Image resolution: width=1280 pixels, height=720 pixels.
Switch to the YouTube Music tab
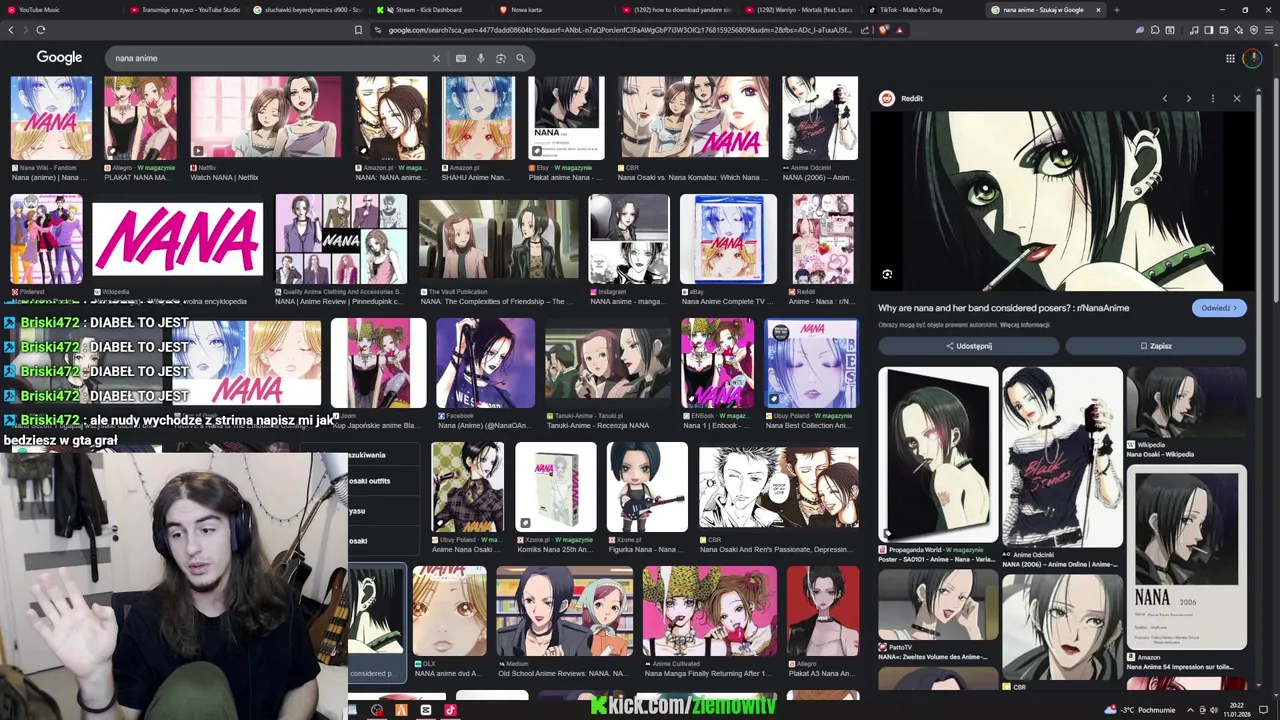(60, 10)
